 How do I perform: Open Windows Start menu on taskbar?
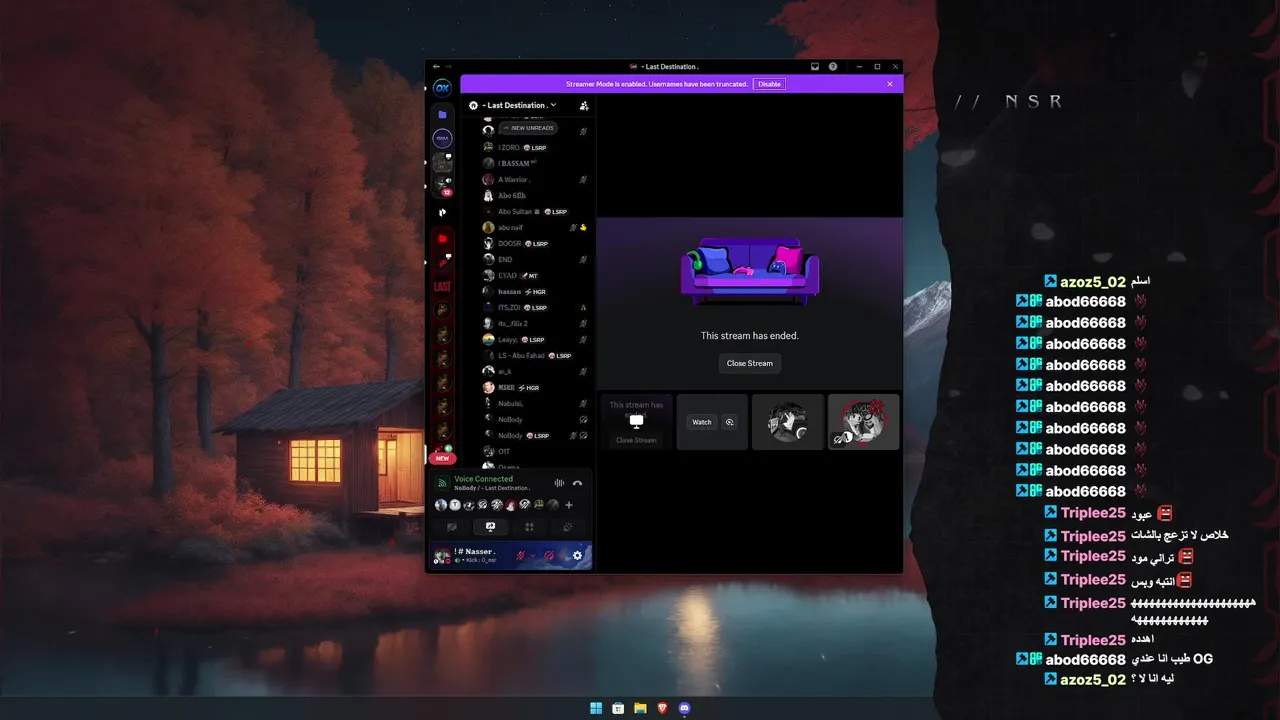[596, 708]
